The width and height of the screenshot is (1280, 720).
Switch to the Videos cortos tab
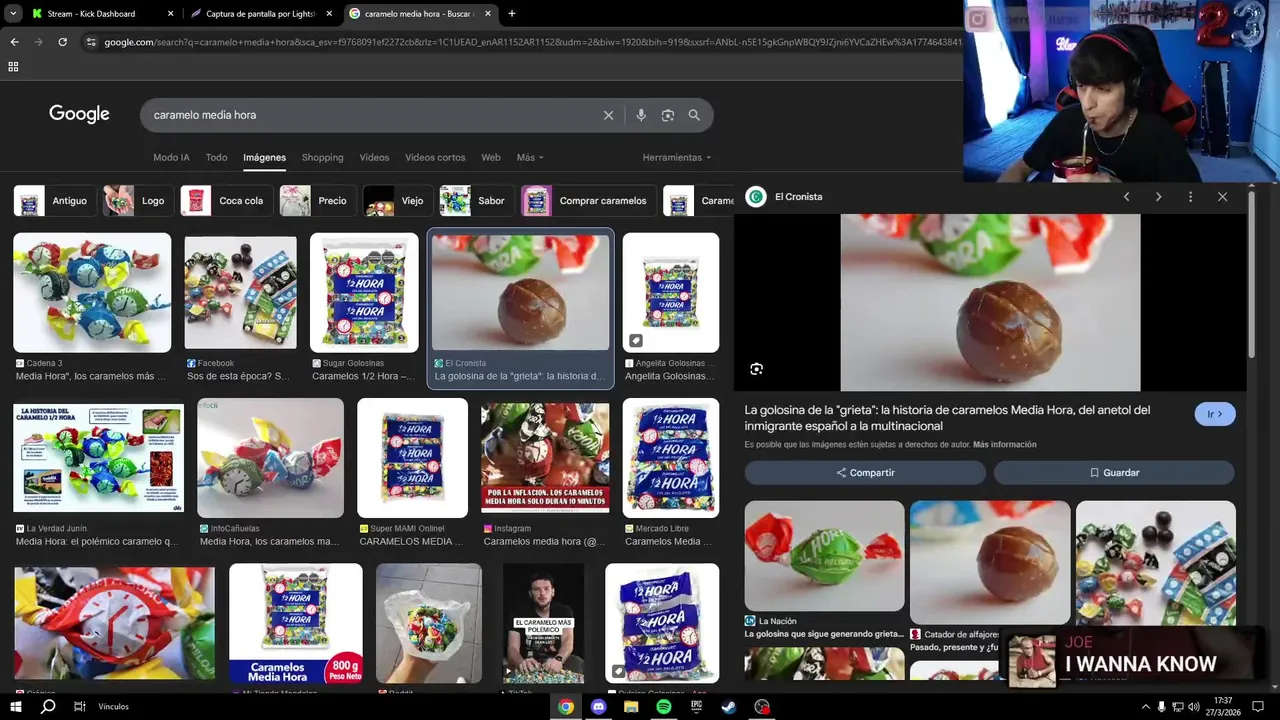[435, 157]
